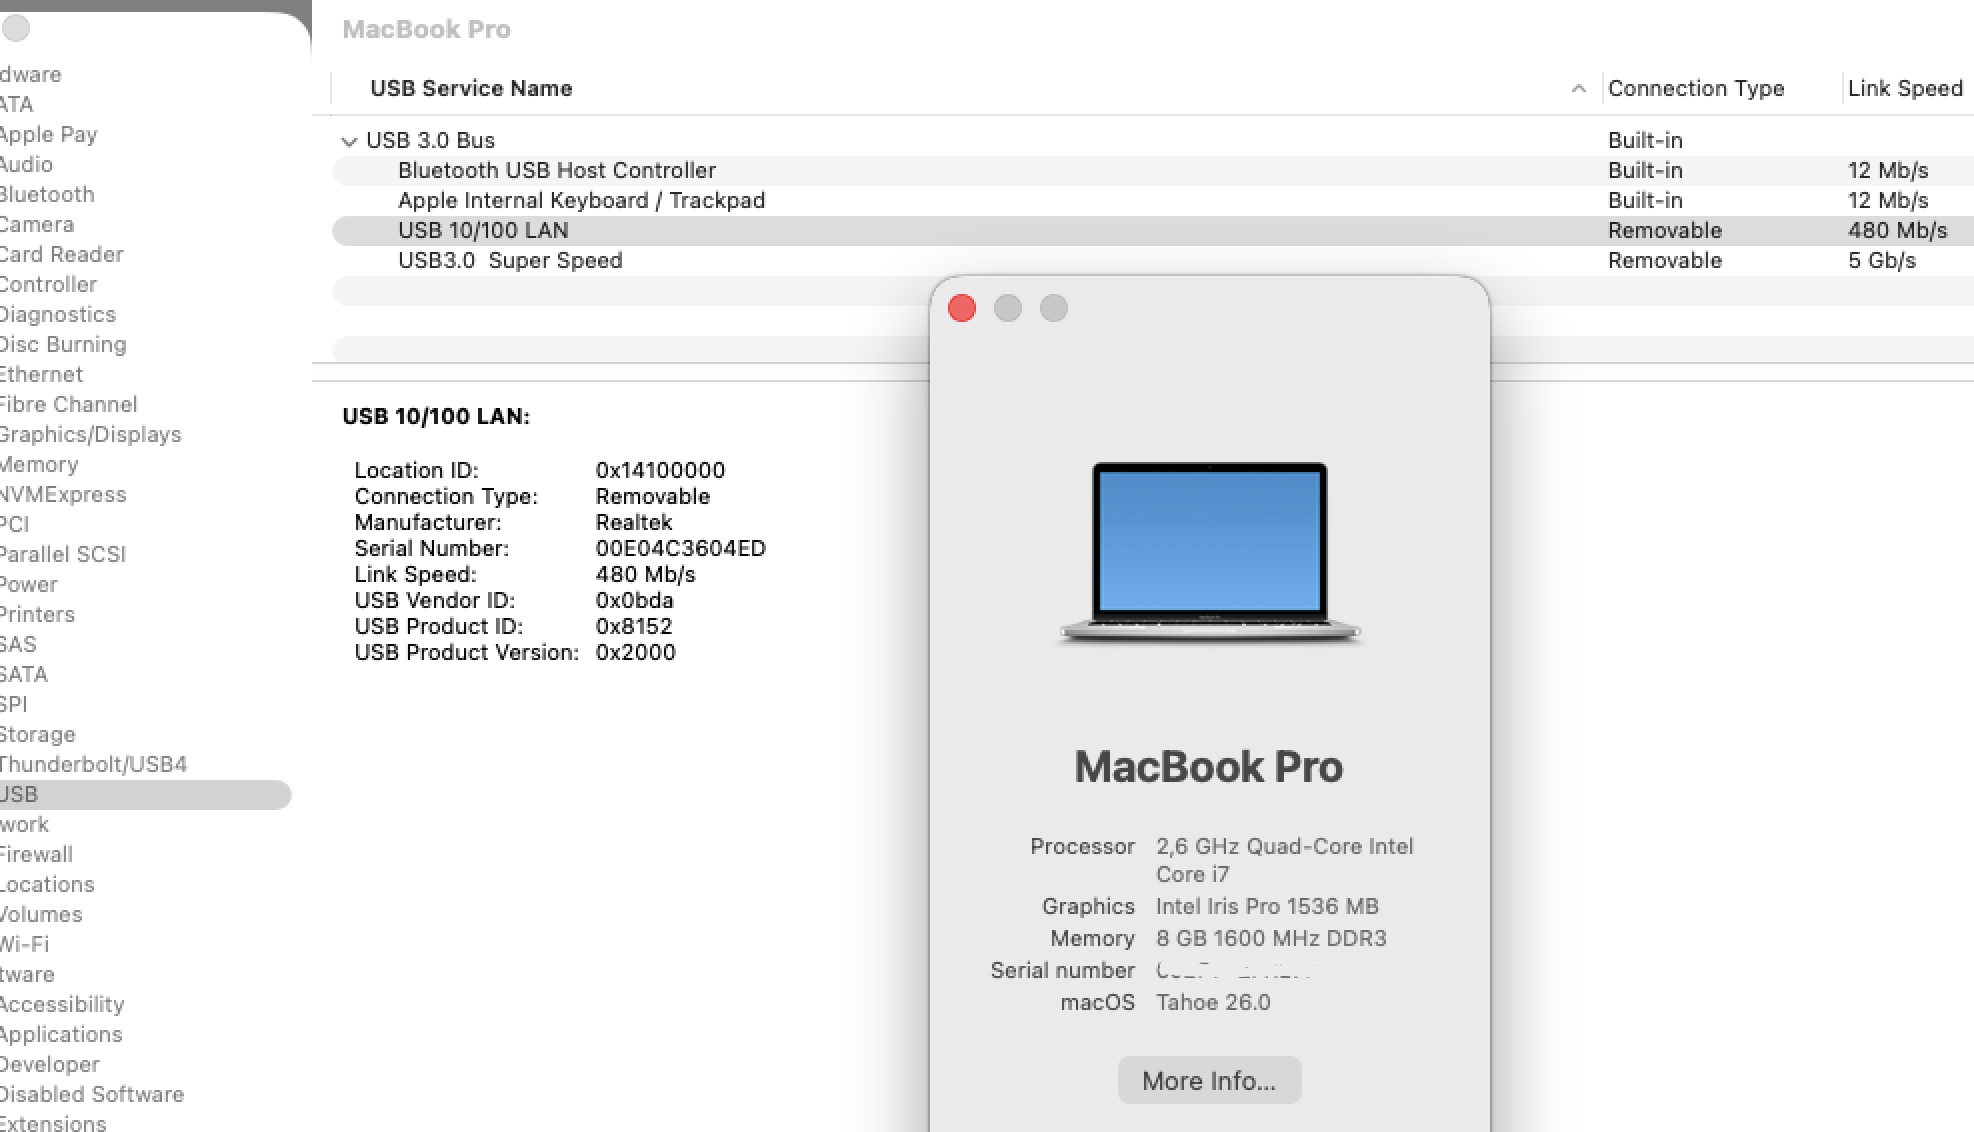Select Card Reader in sidebar
This screenshot has height=1132, width=1974.
point(62,255)
